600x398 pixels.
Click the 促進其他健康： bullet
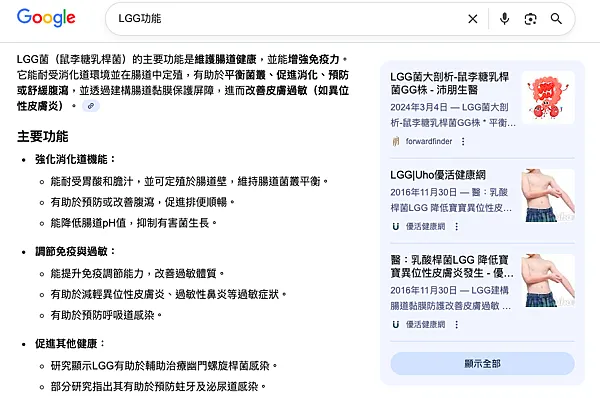70,344
